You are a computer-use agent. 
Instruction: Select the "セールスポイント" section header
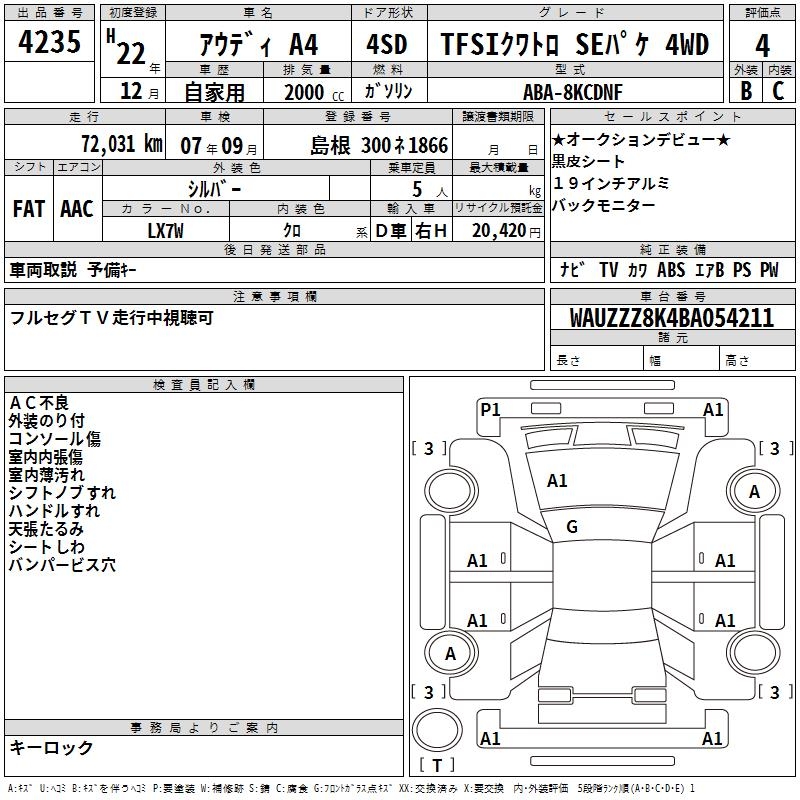(672, 116)
